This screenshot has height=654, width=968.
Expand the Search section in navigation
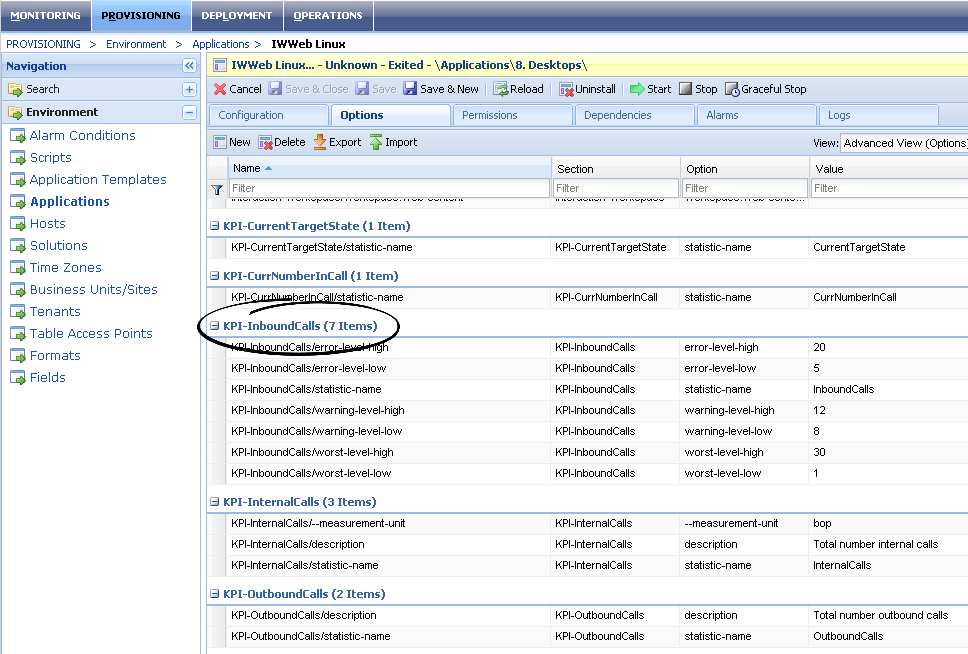pyautogui.click(x=188, y=89)
